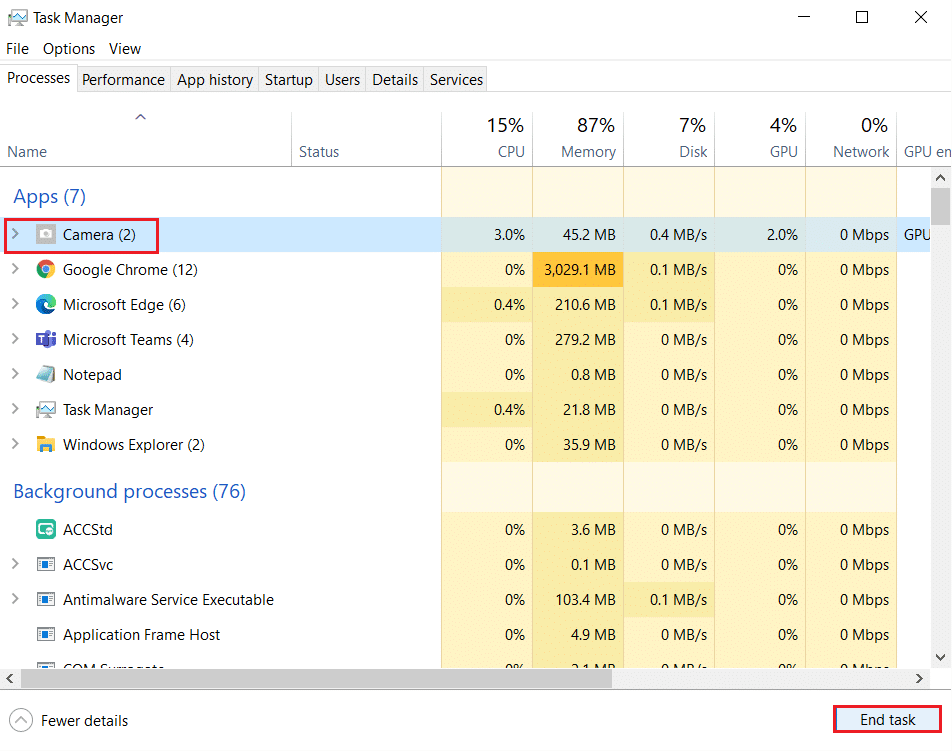The image size is (952, 751).
Task: Open the Users tab
Action: tap(342, 80)
